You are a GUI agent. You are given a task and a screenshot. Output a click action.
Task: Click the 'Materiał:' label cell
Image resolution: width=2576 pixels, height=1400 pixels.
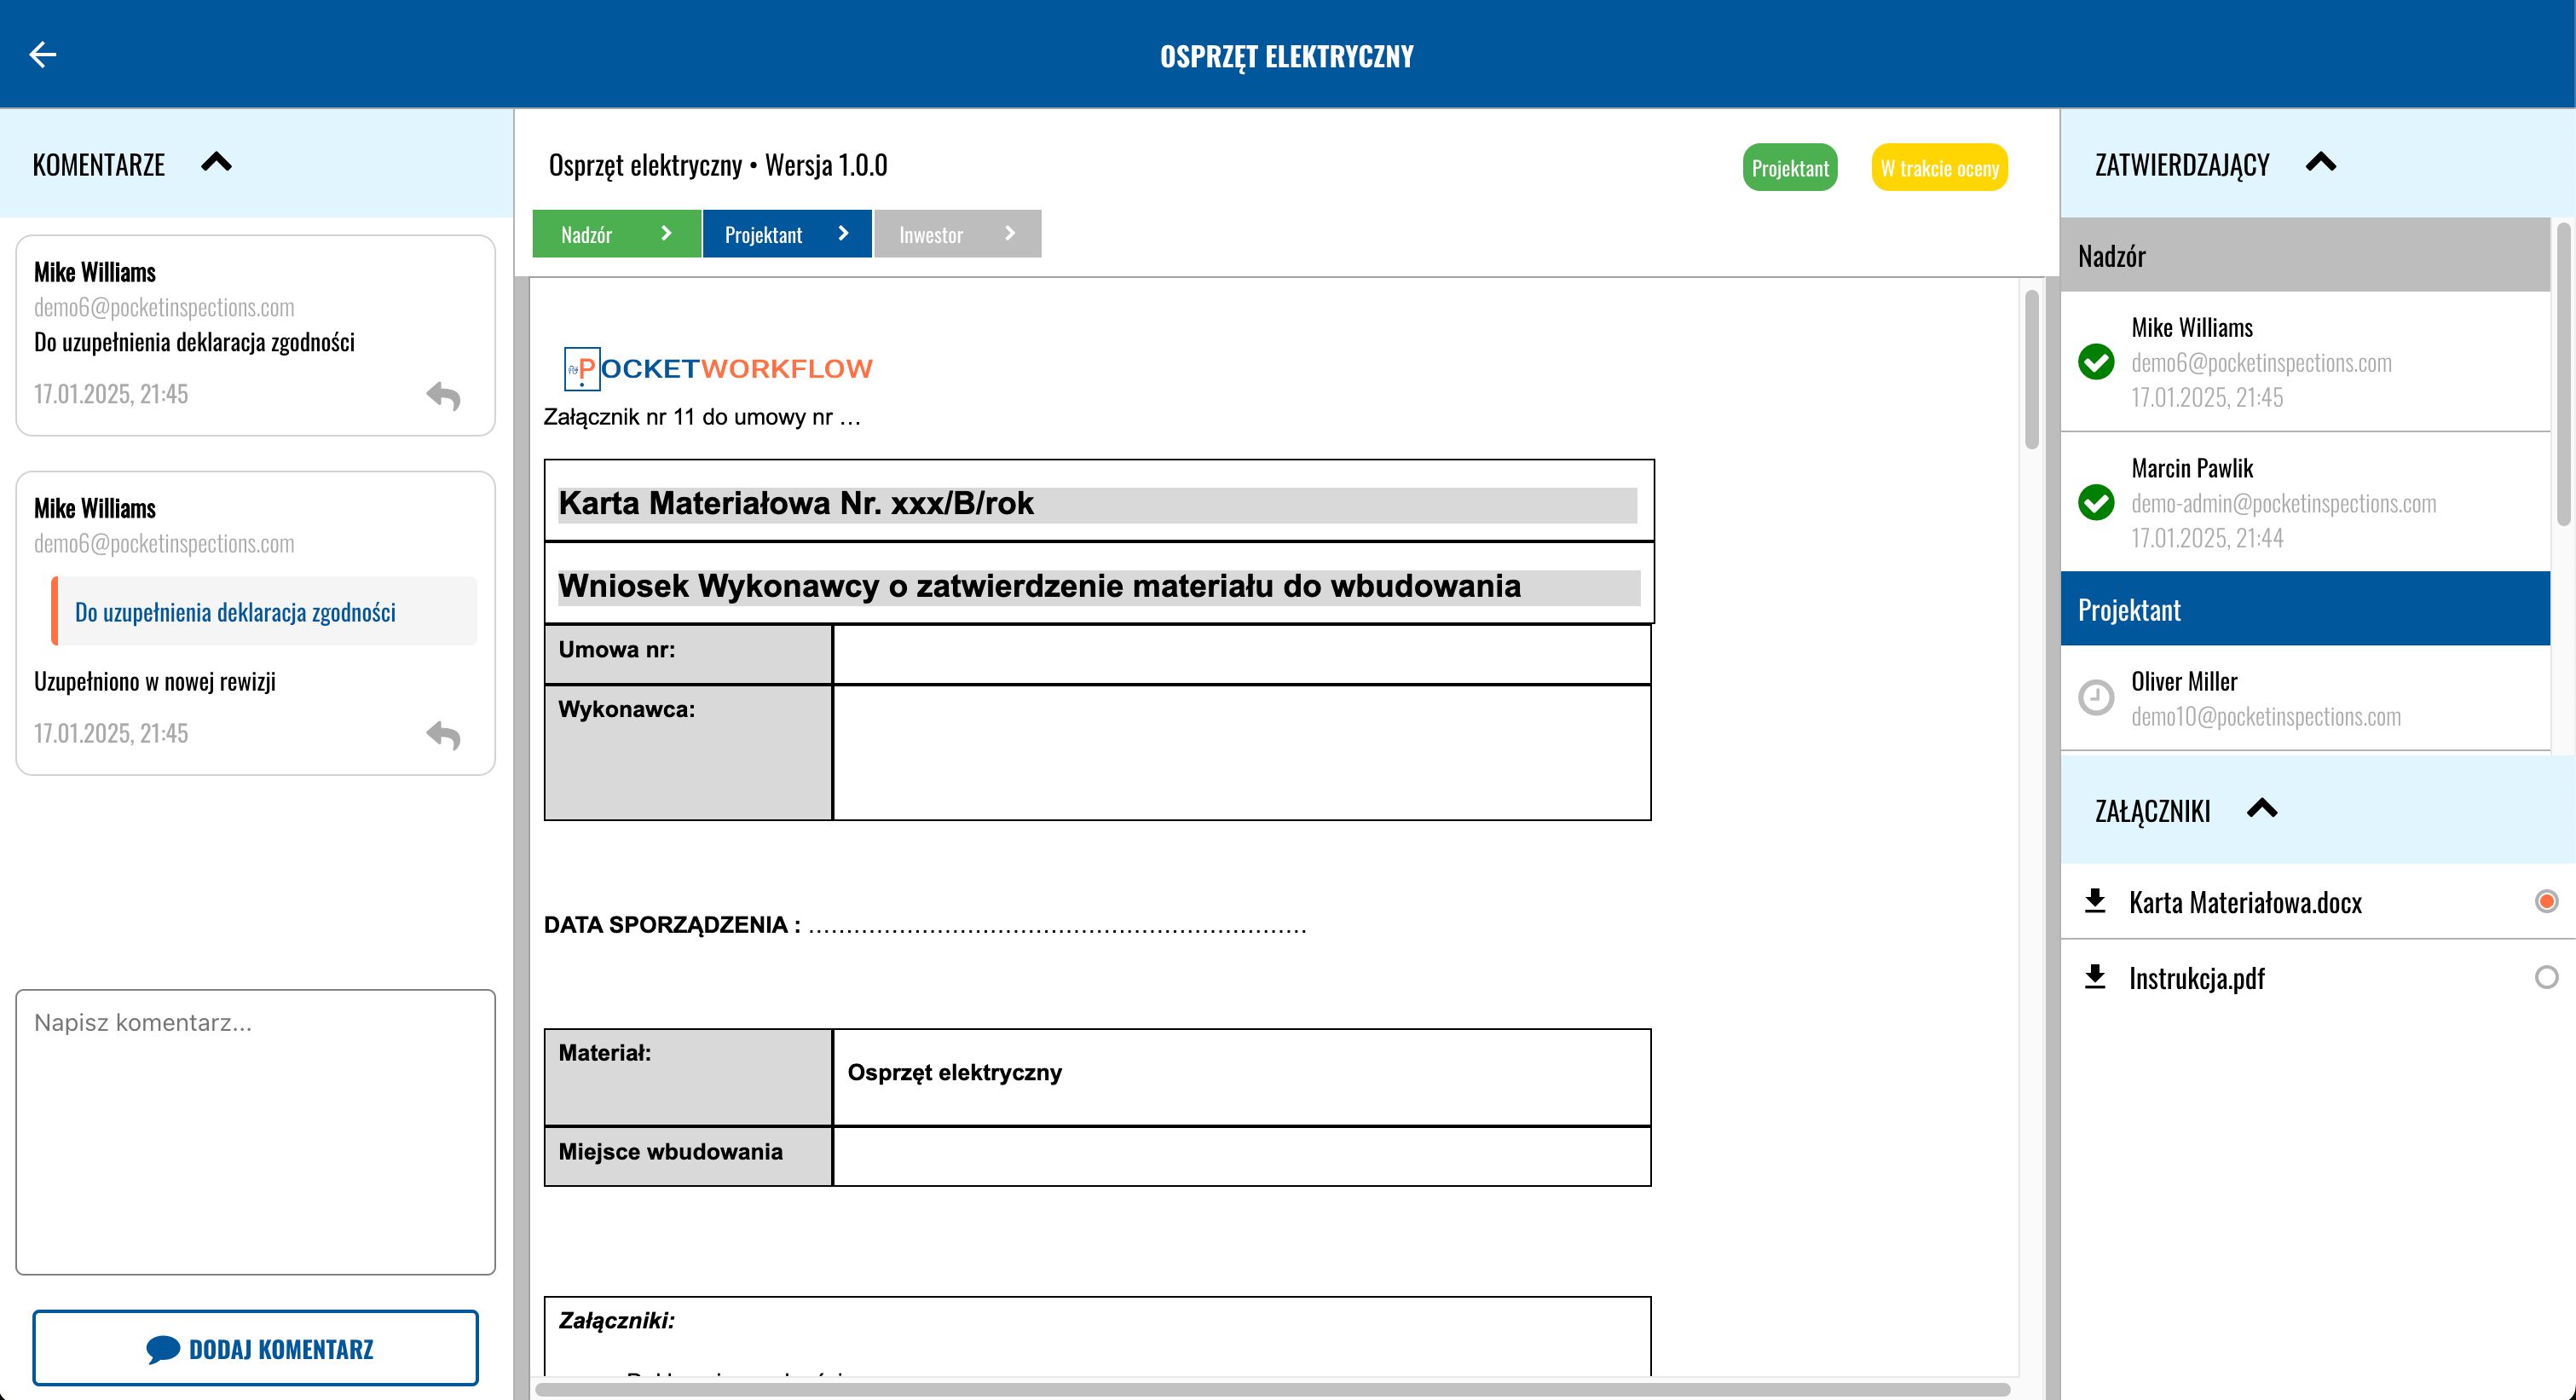(x=688, y=1077)
